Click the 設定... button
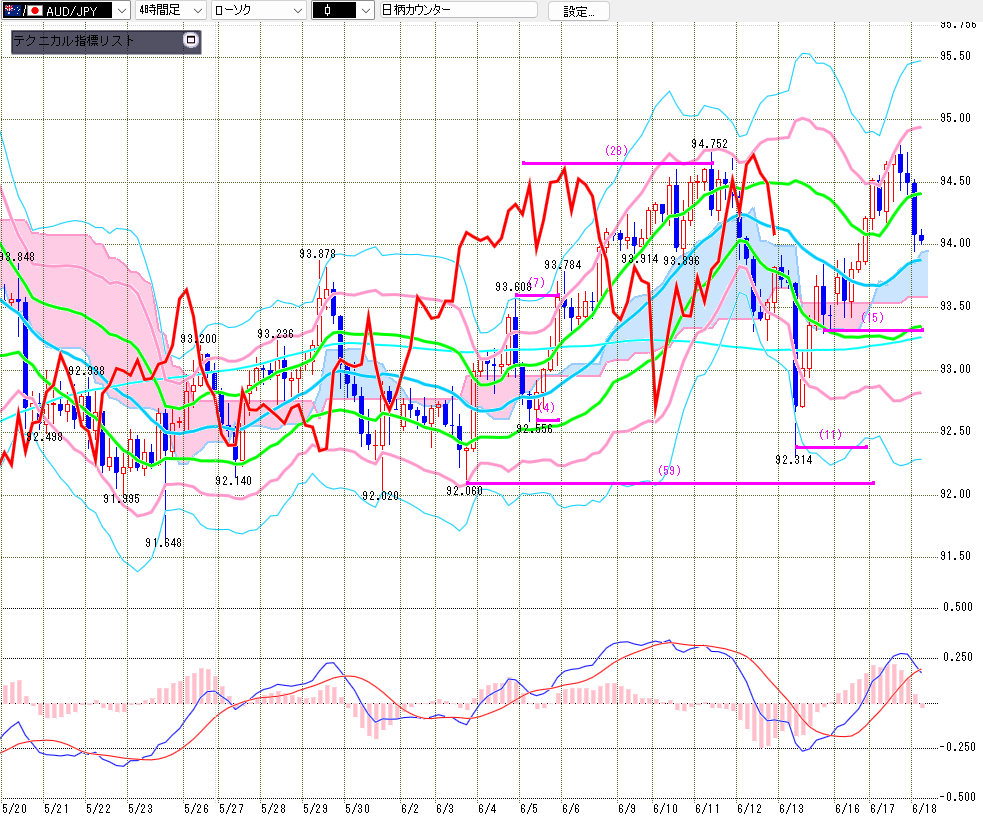Screen dimensions: 983x818 click(579, 11)
